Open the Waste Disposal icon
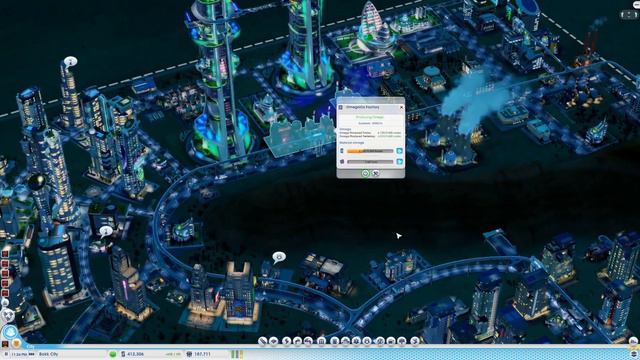 [x=335, y=342]
